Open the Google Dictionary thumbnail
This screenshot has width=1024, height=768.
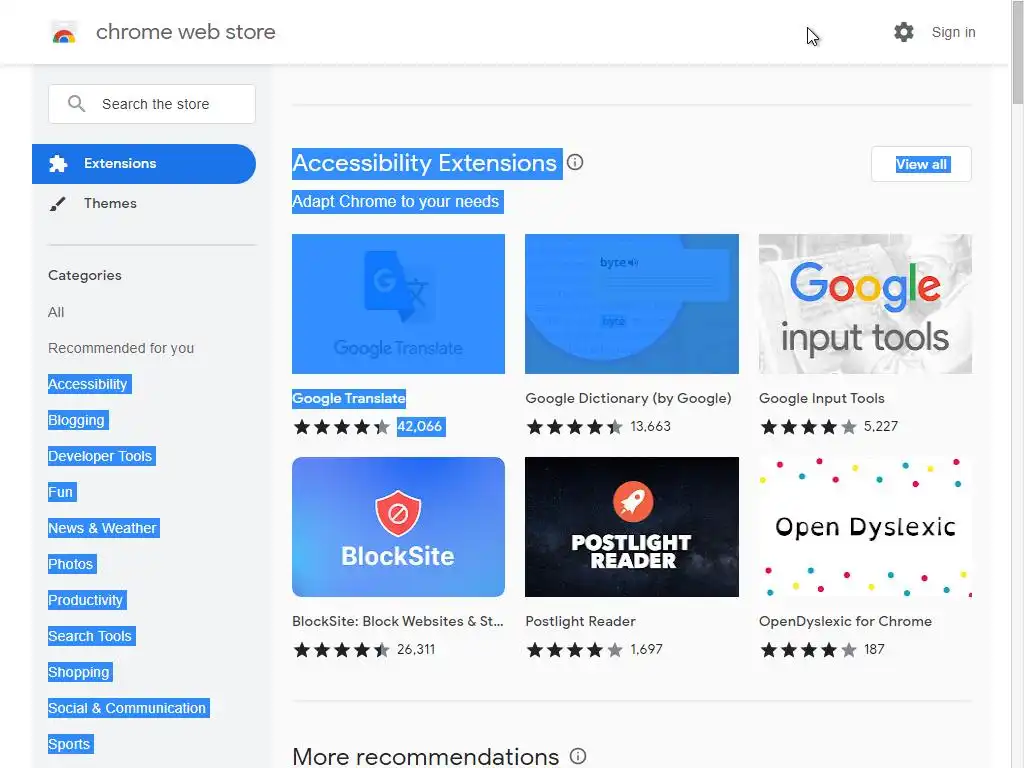[x=632, y=304]
